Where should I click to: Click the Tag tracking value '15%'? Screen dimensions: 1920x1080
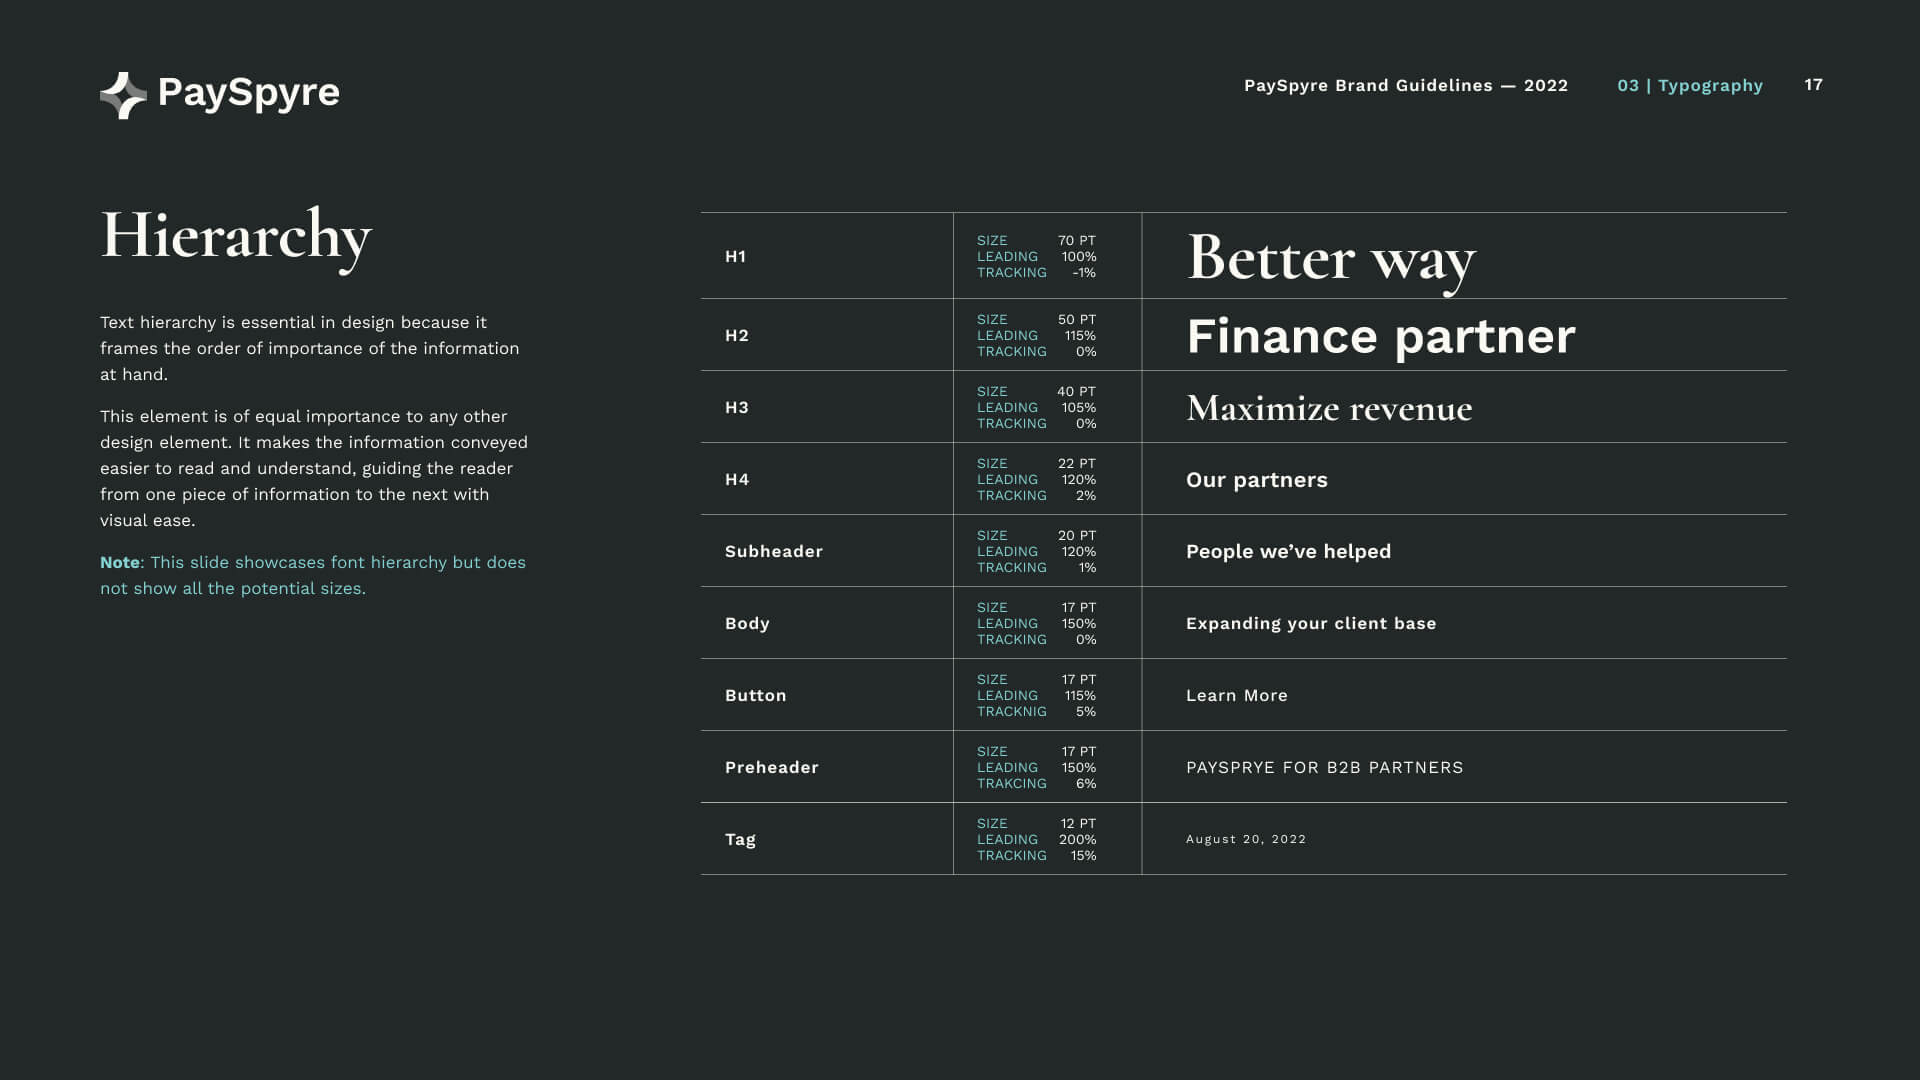1084,856
